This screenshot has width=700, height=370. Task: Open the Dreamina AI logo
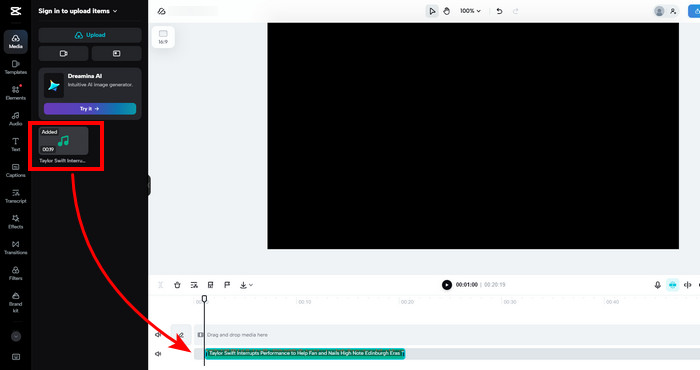pos(54,85)
